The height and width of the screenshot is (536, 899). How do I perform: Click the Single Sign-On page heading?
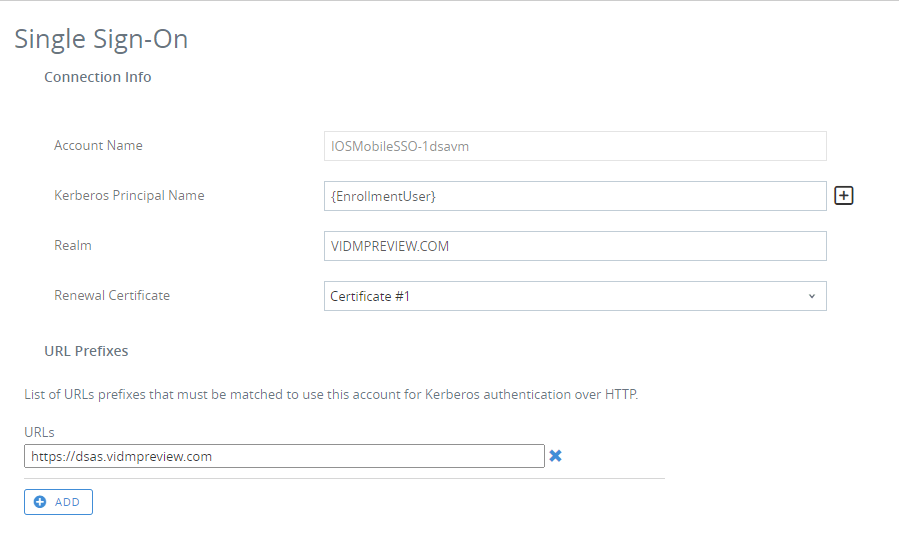(101, 39)
